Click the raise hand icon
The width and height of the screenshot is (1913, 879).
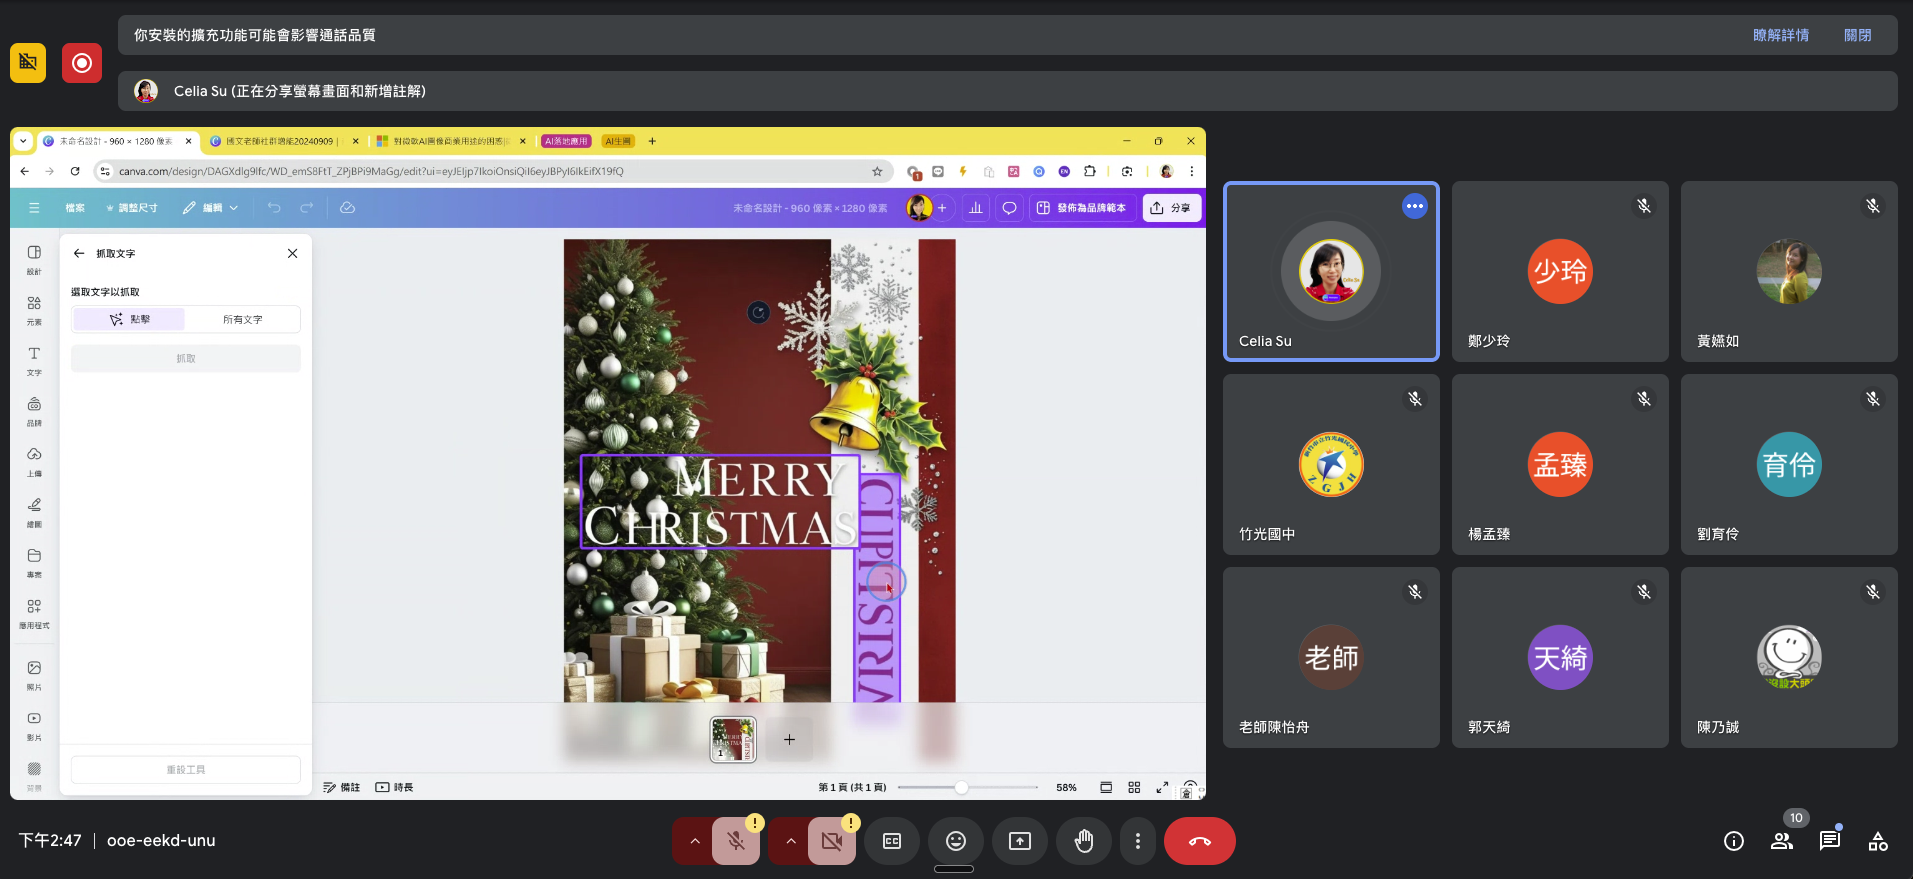click(1084, 841)
